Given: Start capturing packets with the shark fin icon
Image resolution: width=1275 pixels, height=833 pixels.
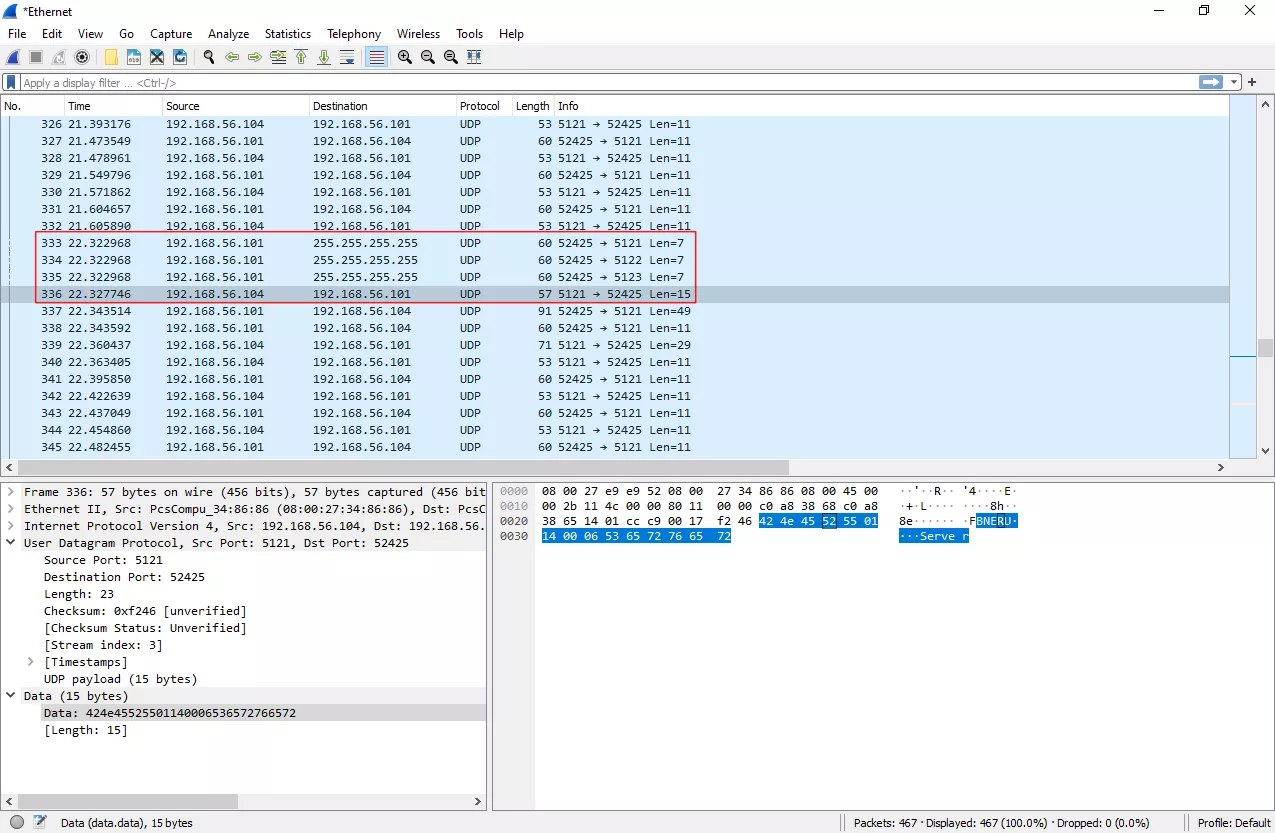Looking at the screenshot, I should pos(13,57).
